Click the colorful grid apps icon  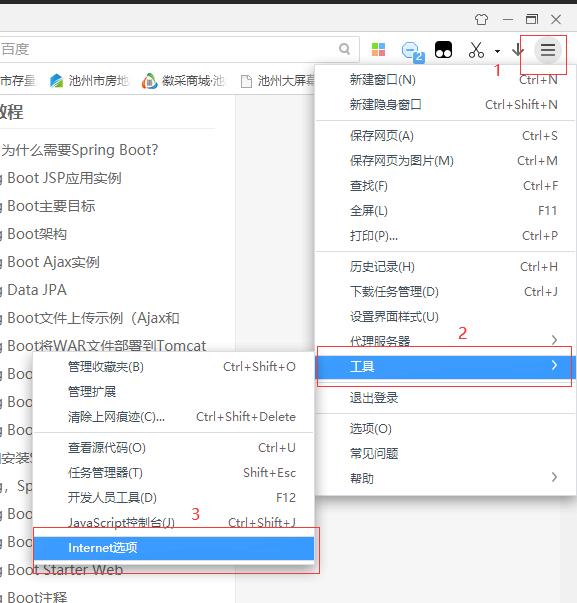(379, 50)
